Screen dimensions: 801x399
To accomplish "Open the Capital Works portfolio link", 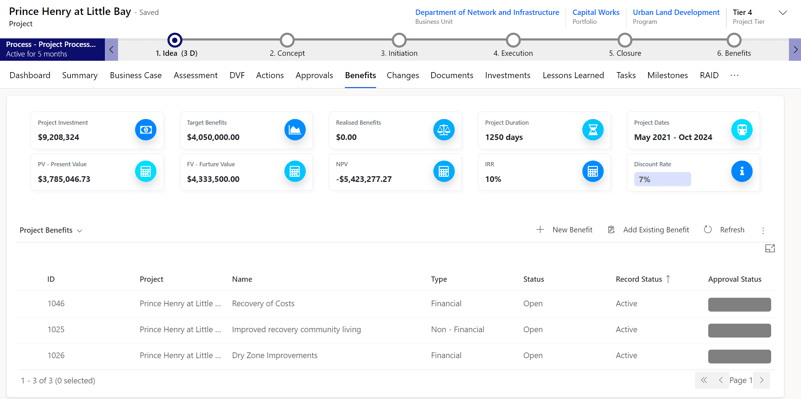I will click(596, 12).
